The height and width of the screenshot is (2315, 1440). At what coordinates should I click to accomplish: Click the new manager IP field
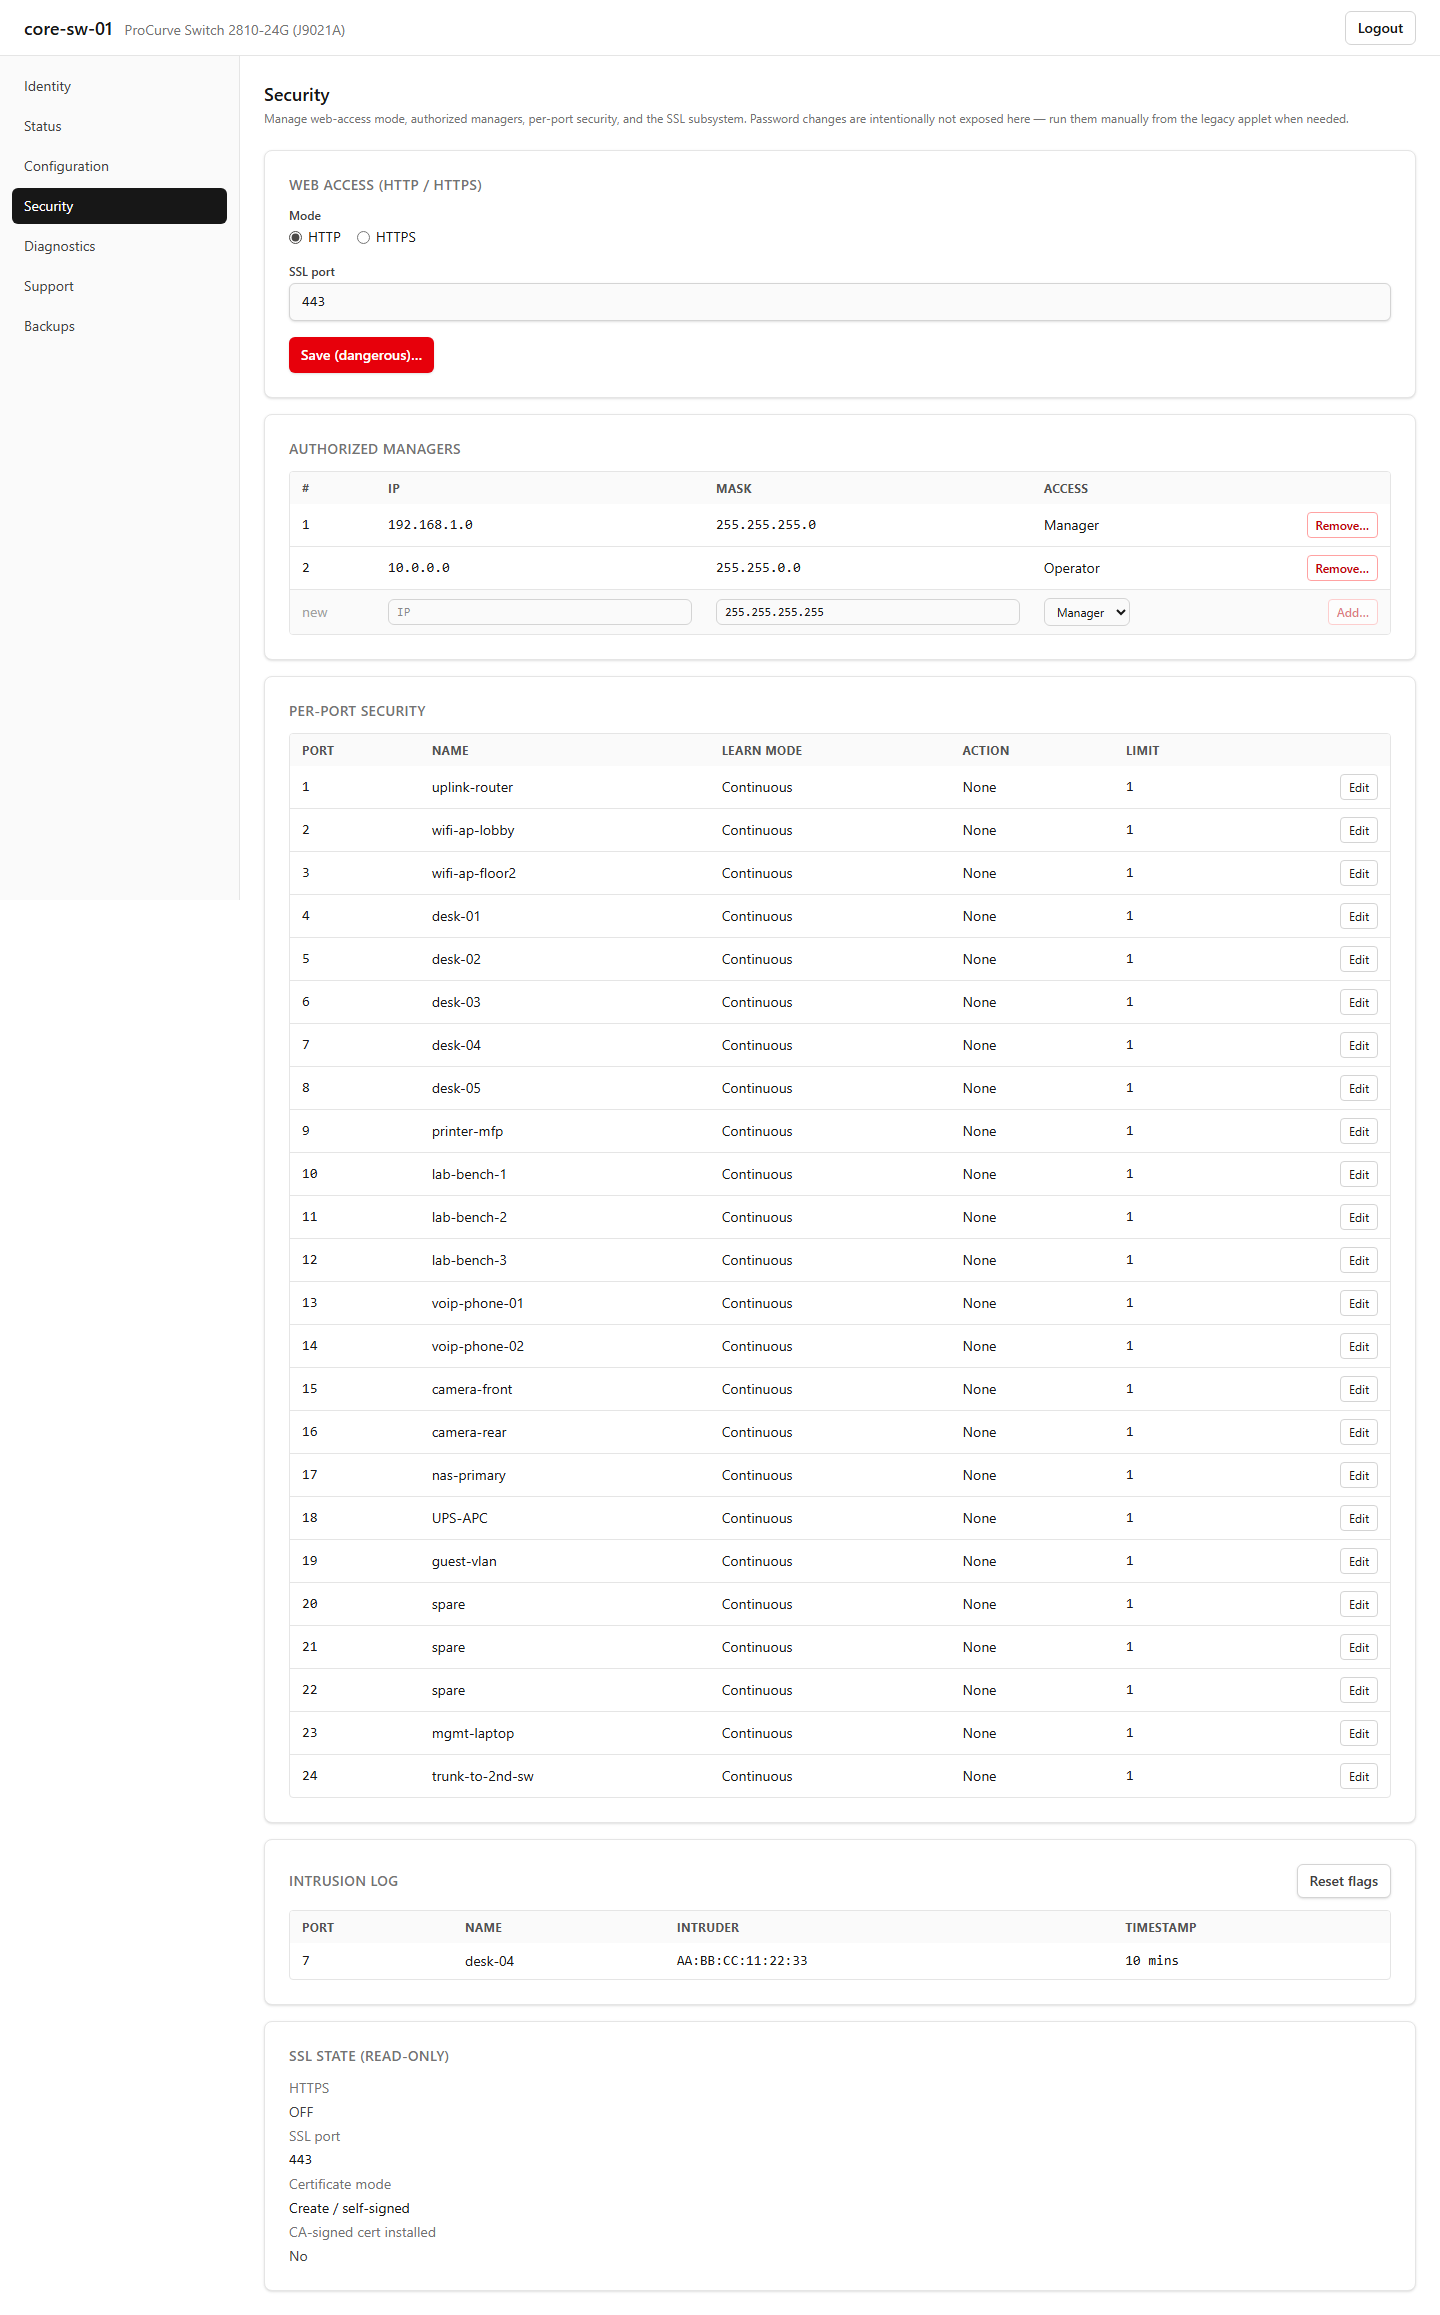[539, 612]
